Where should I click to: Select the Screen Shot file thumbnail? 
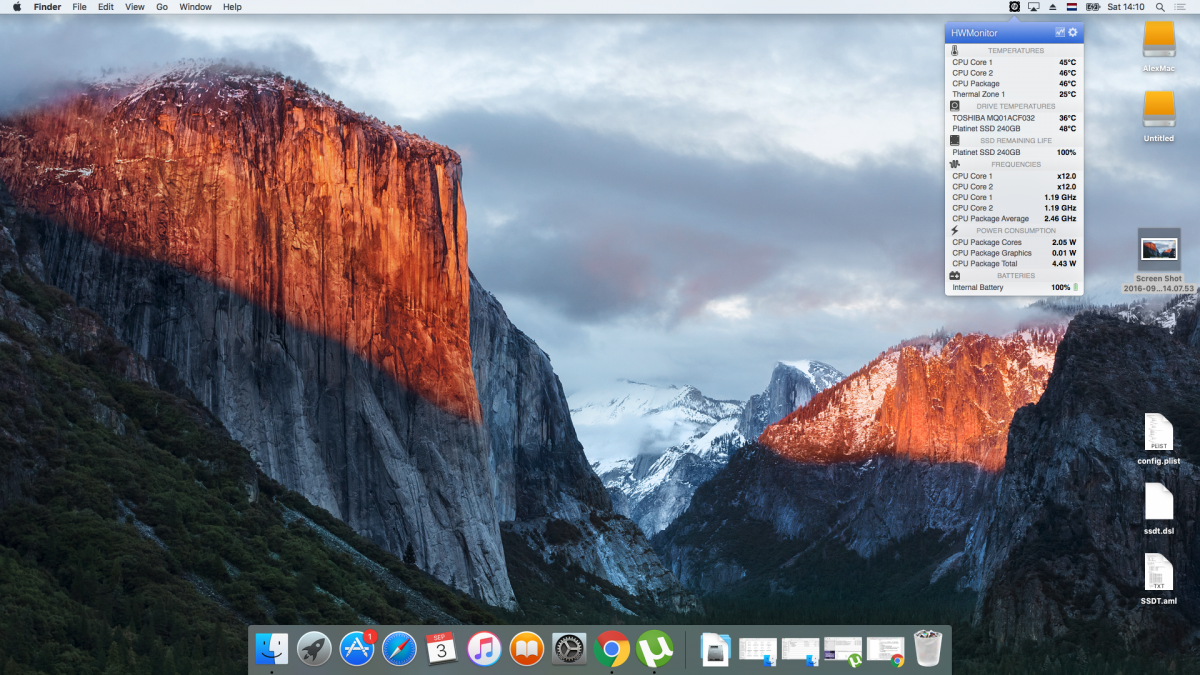1159,249
